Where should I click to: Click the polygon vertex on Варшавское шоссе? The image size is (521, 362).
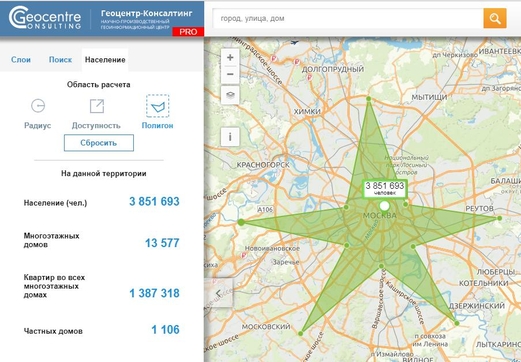click(381, 266)
